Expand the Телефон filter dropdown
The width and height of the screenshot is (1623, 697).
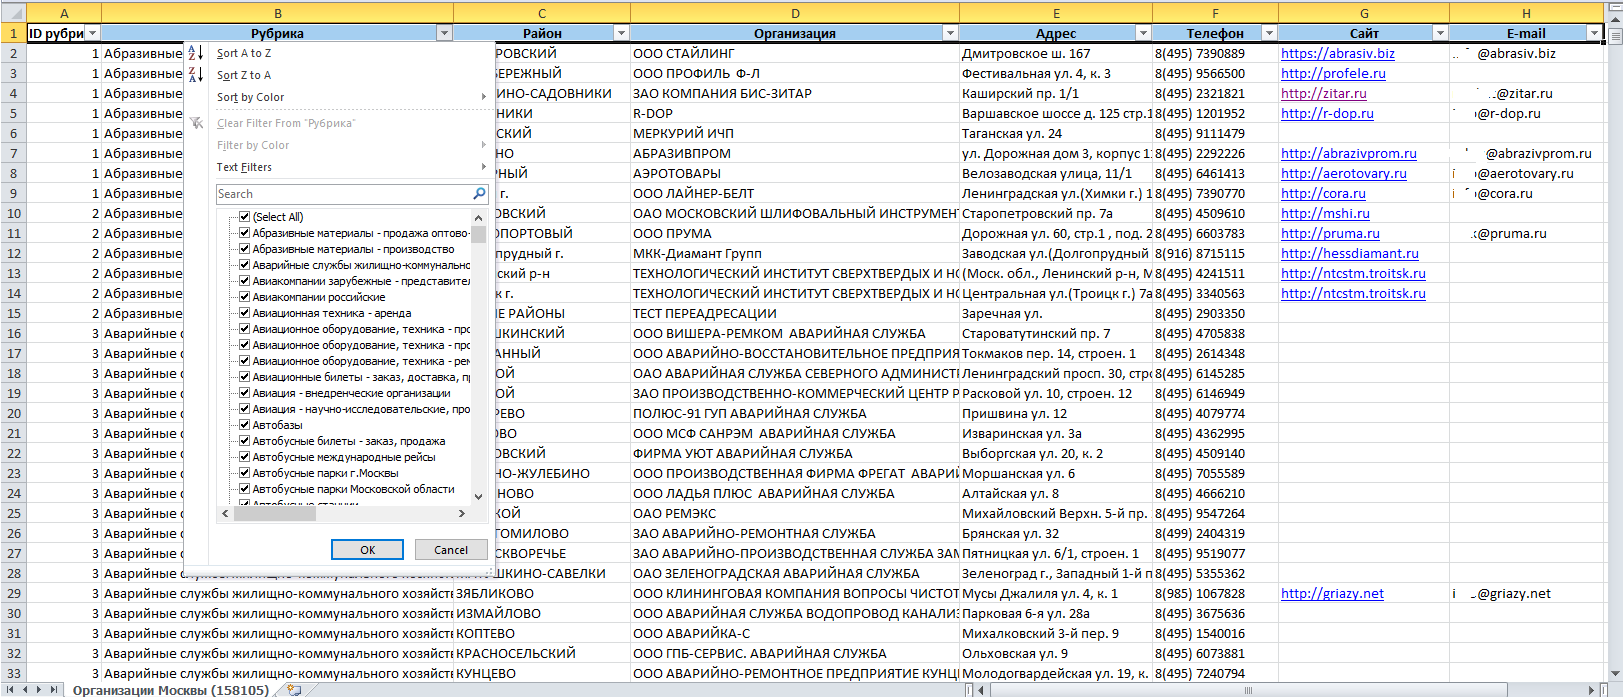(x=1269, y=33)
